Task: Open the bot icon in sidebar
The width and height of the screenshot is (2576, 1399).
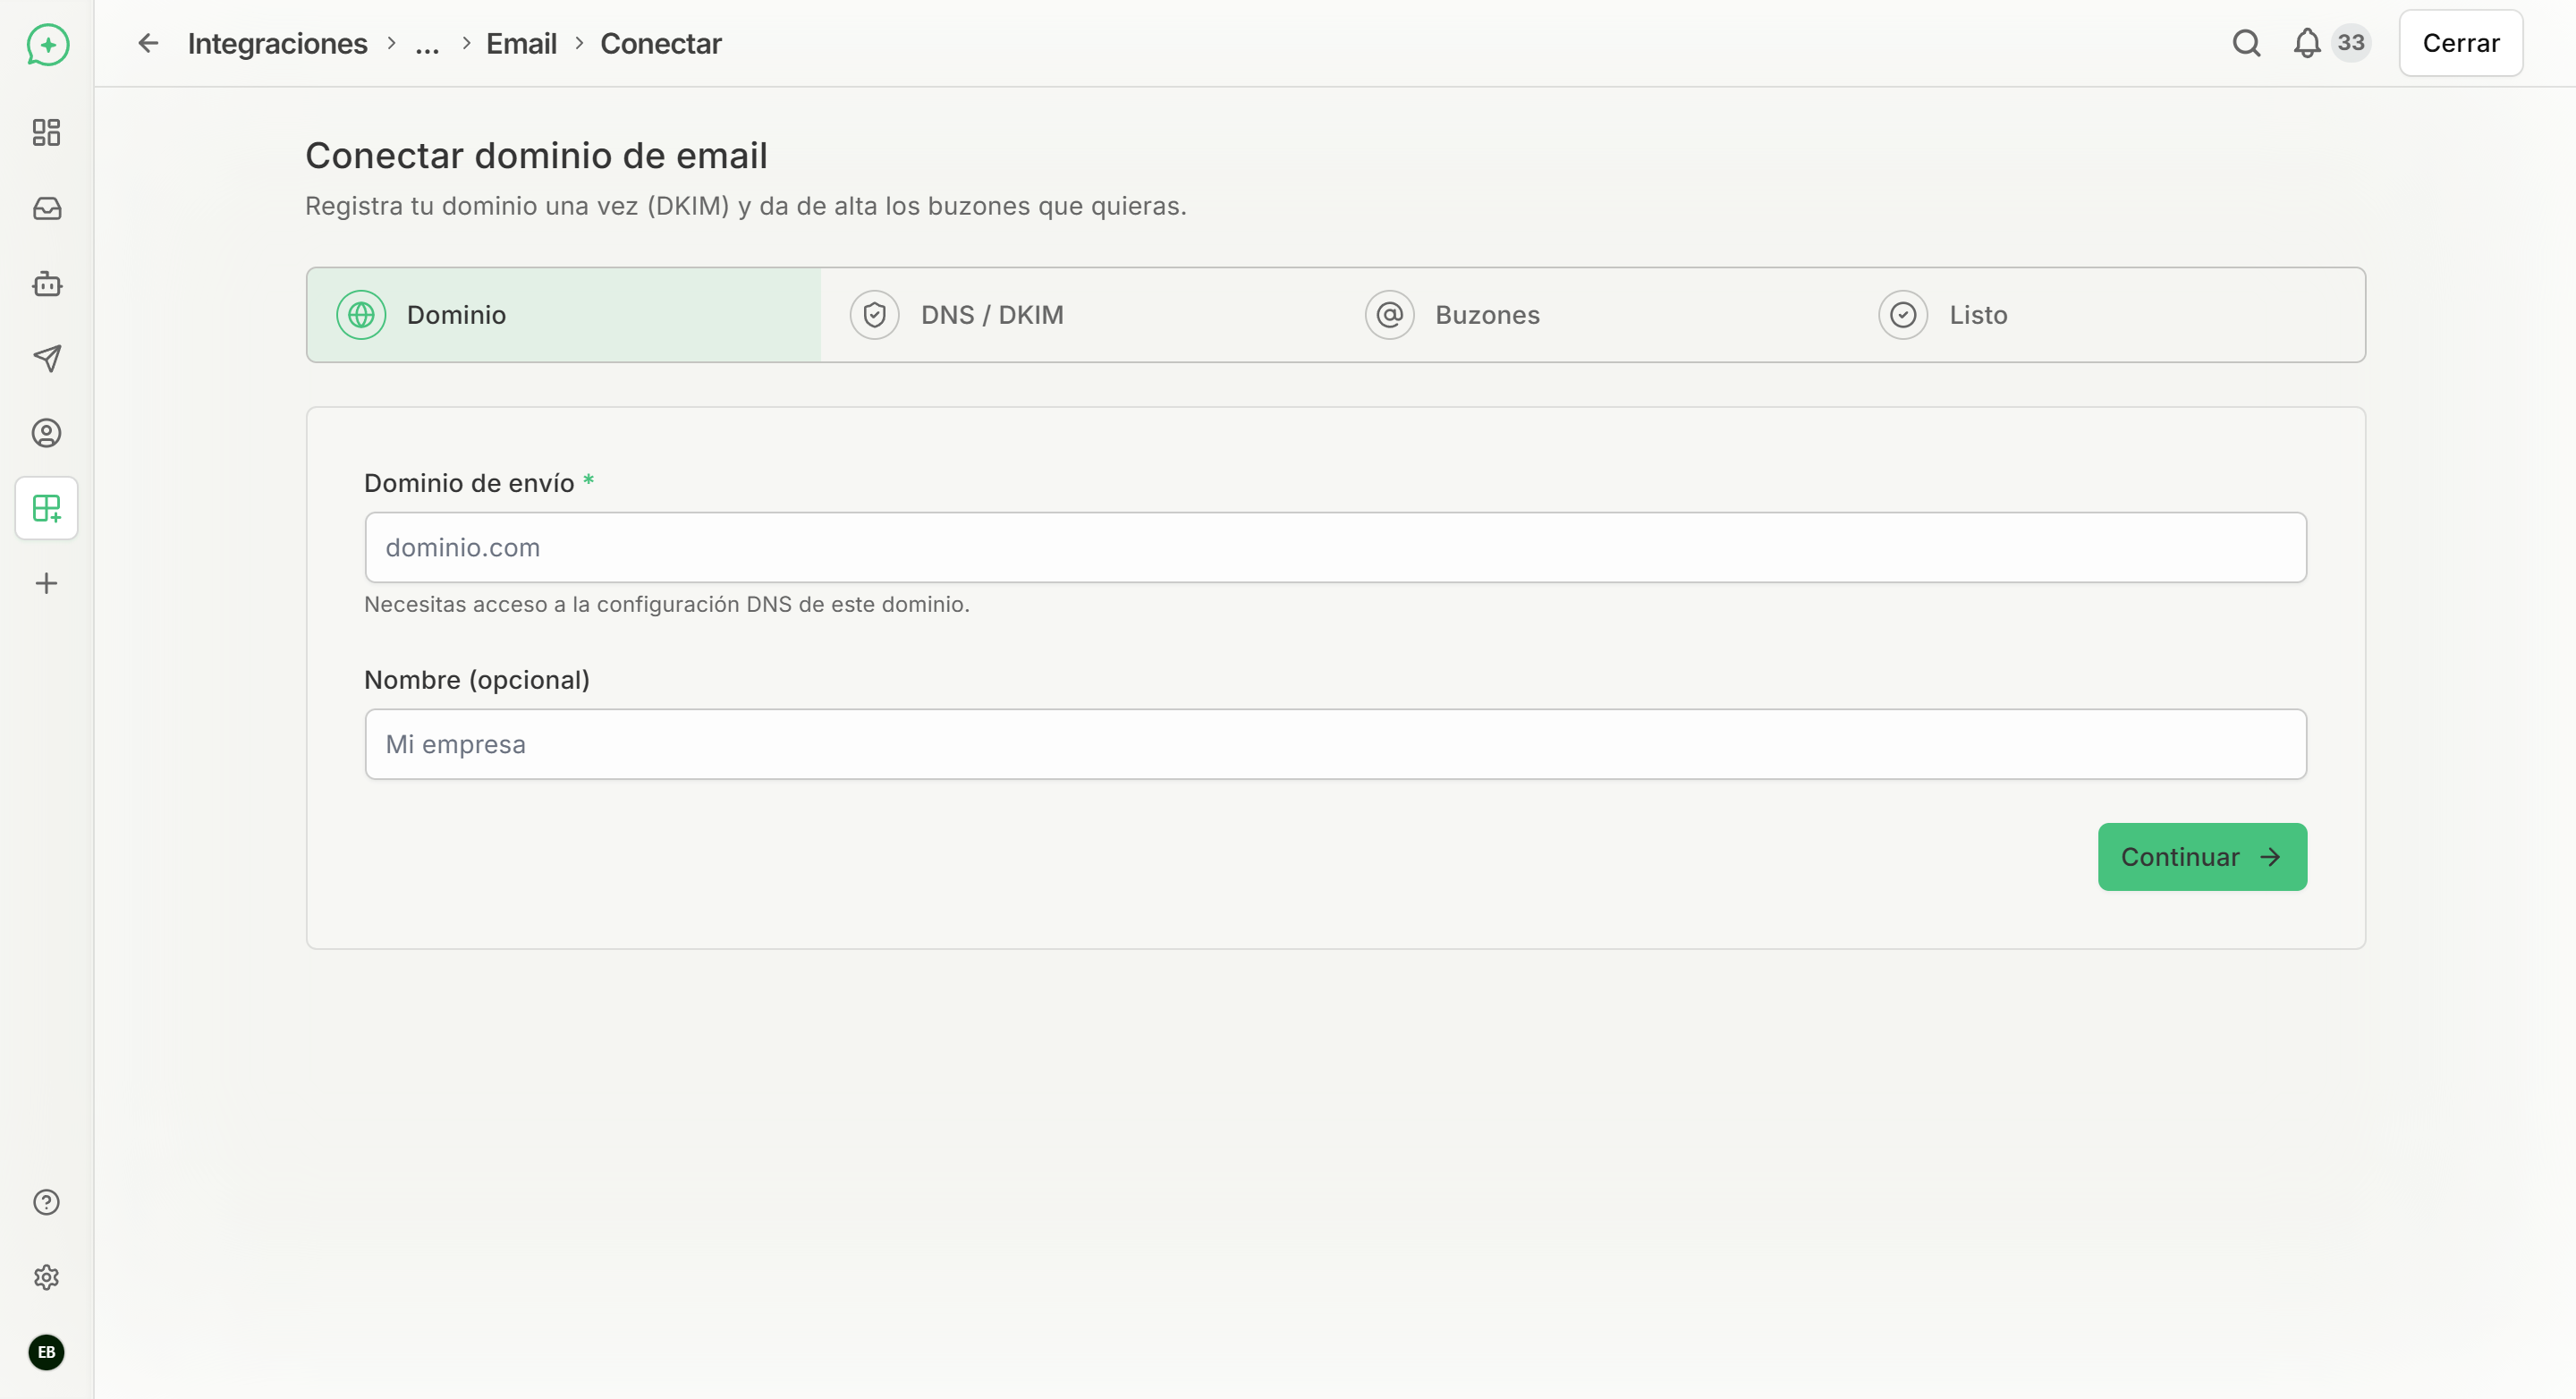Action: pyautogui.click(x=46, y=284)
